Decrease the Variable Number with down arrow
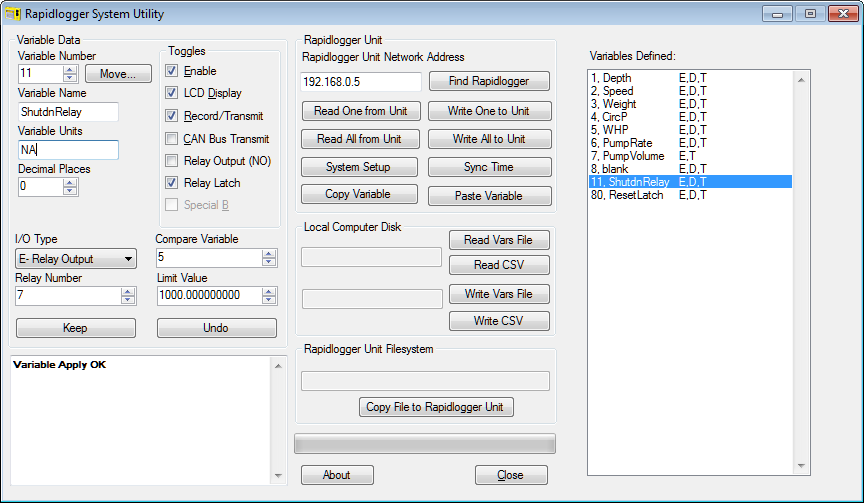 [70, 77]
